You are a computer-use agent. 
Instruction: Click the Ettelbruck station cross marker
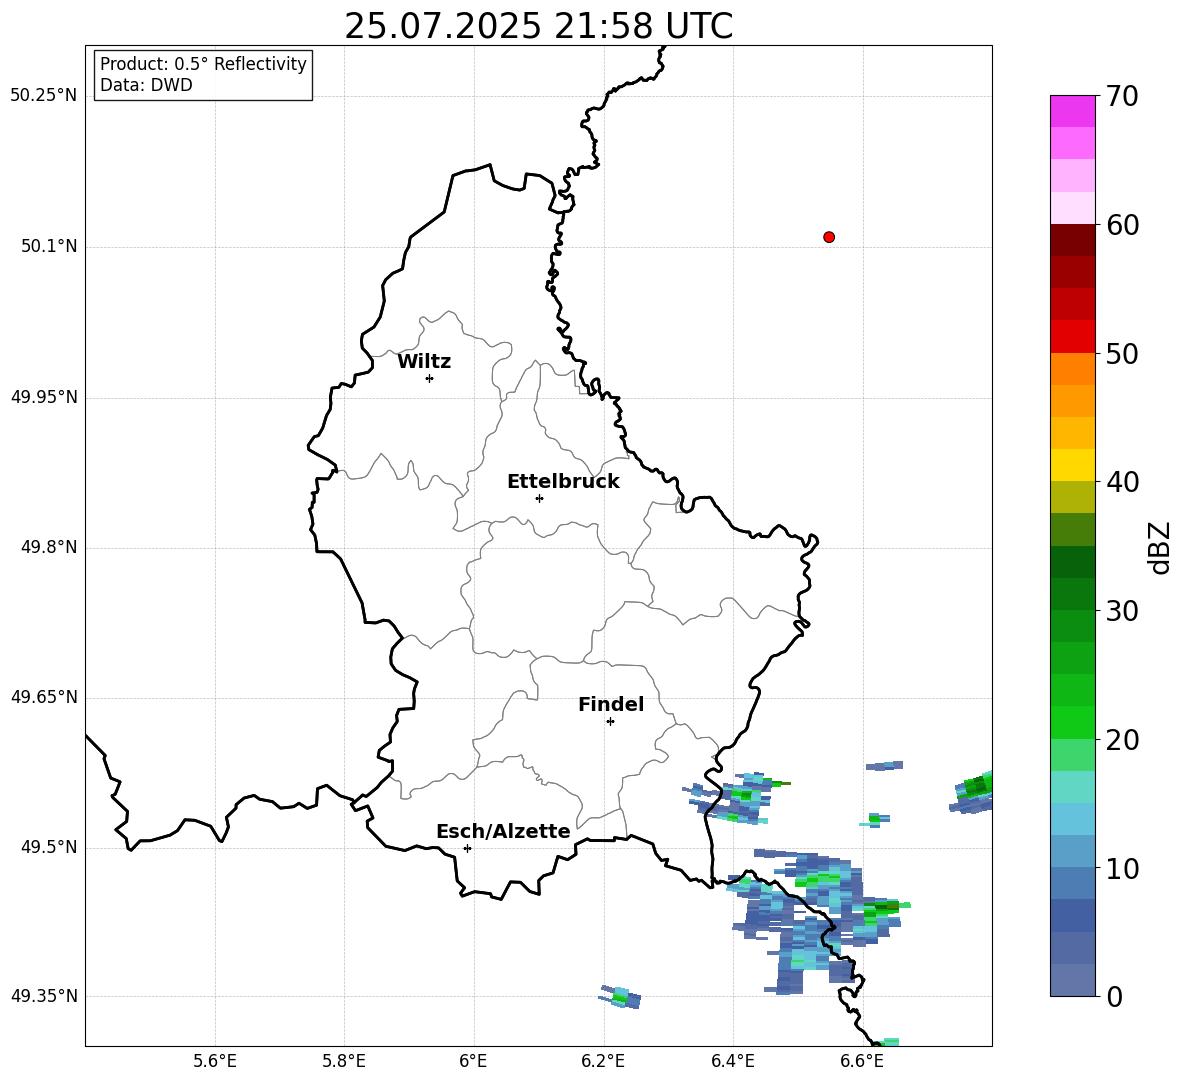[539, 498]
